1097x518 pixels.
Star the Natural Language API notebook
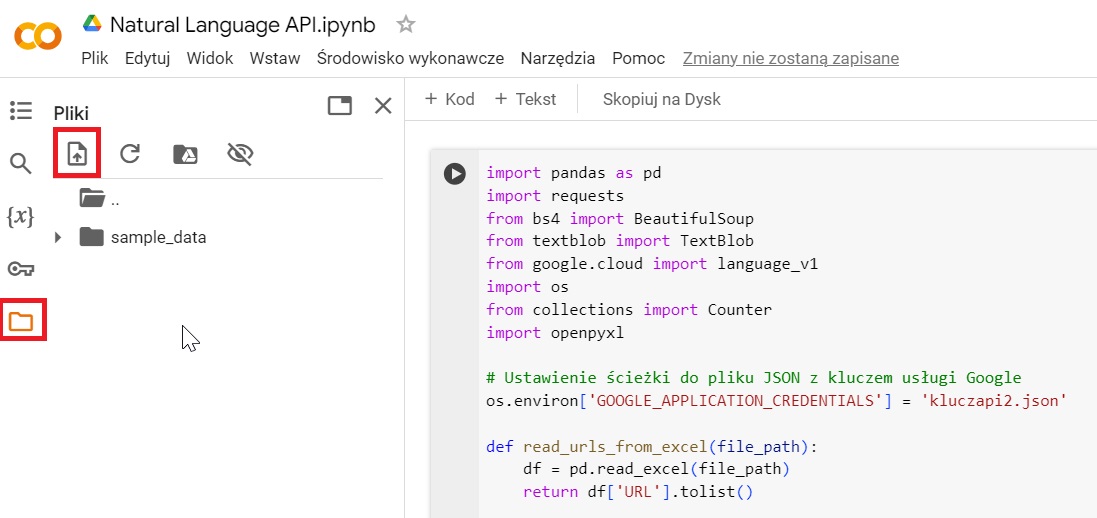tap(406, 25)
